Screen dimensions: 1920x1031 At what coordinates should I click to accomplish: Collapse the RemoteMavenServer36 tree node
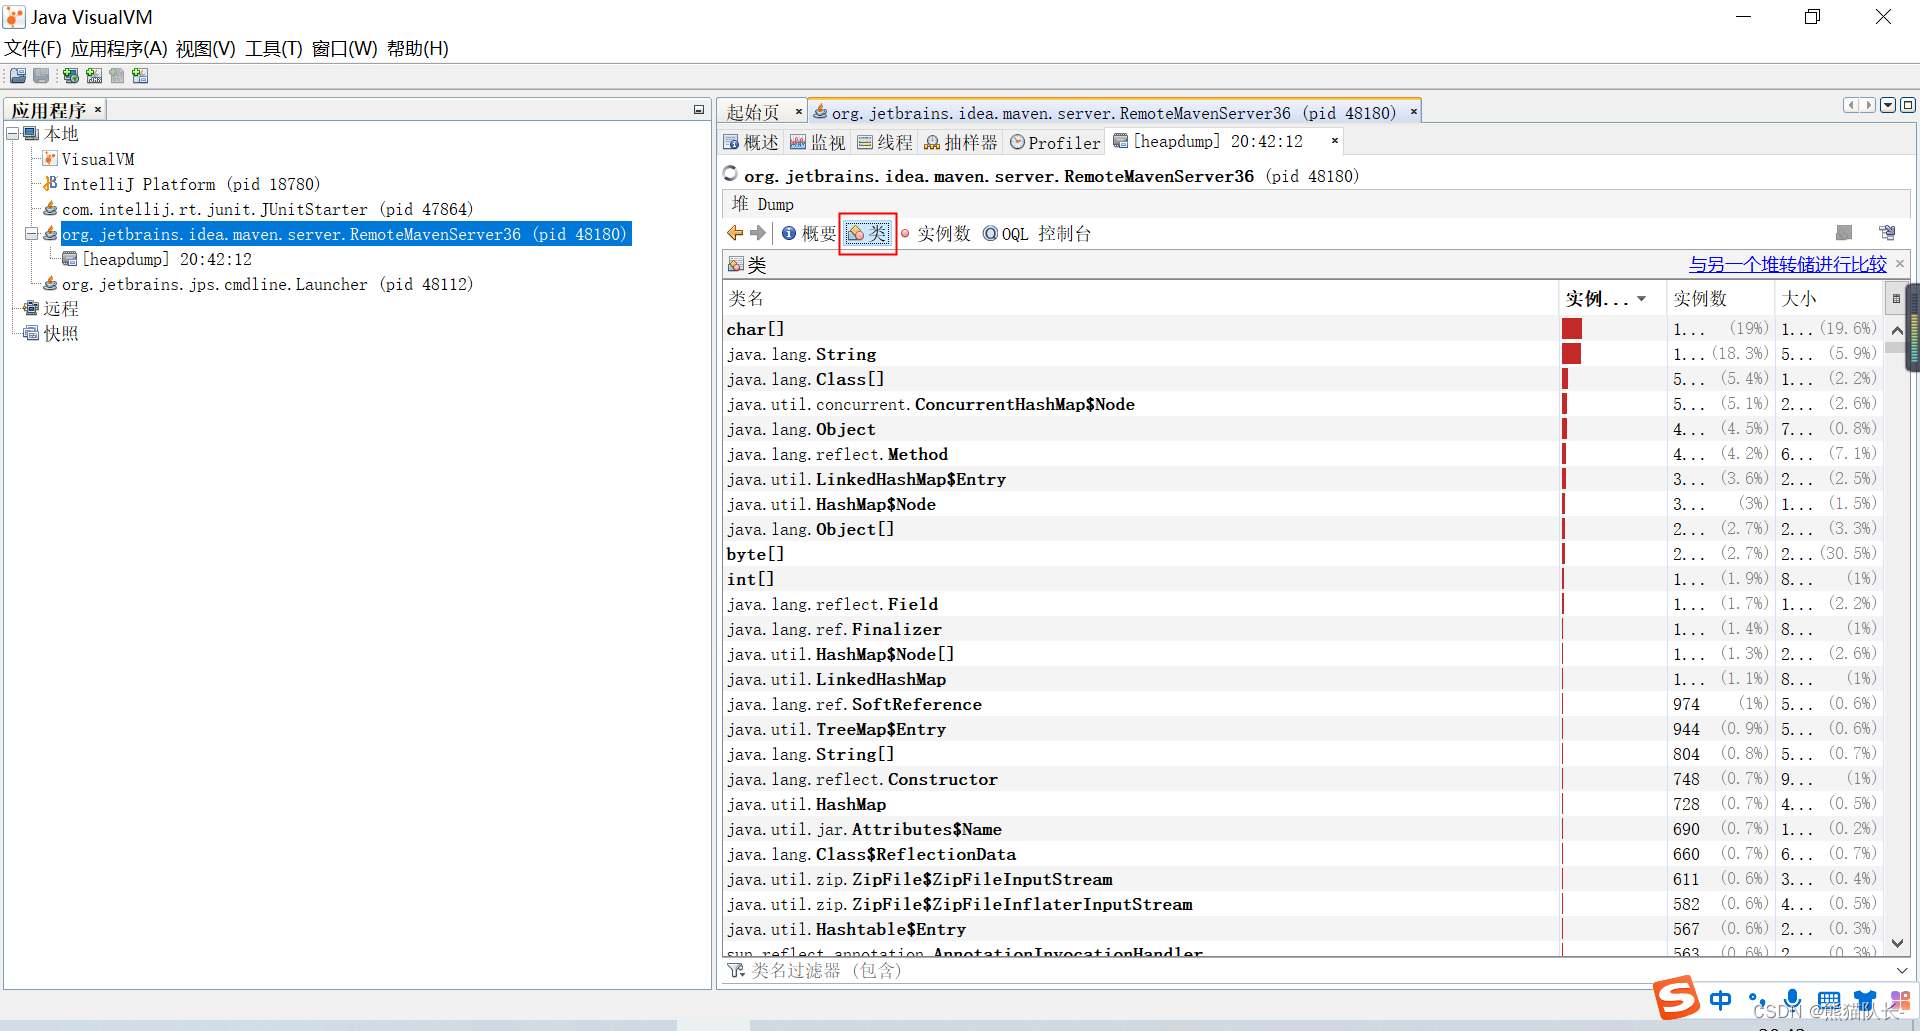click(32, 234)
